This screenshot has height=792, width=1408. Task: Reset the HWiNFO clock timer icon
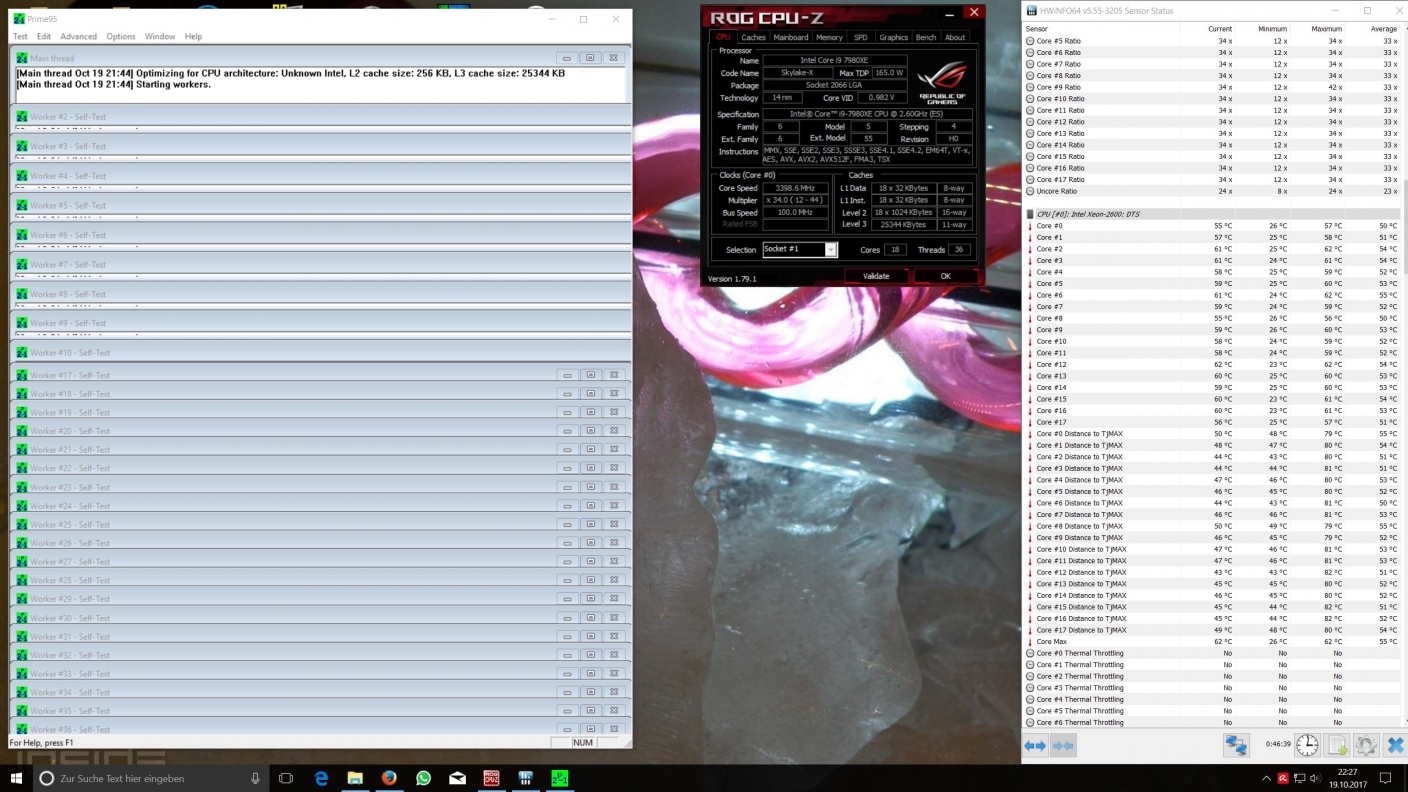(x=1307, y=746)
